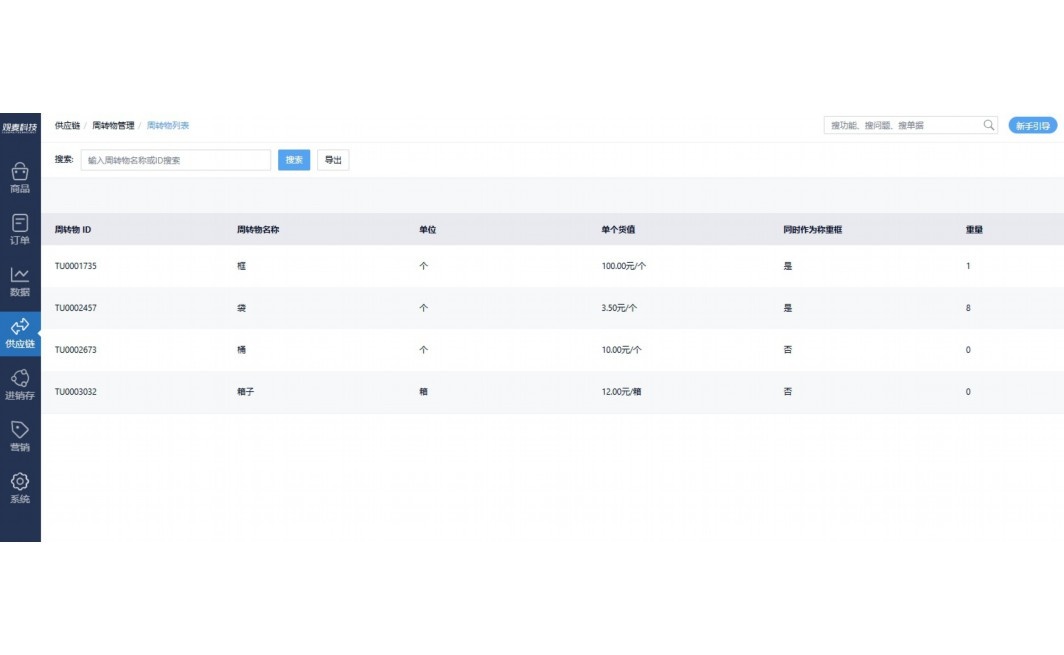Open the 订单 sidebar icon

coord(20,229)
